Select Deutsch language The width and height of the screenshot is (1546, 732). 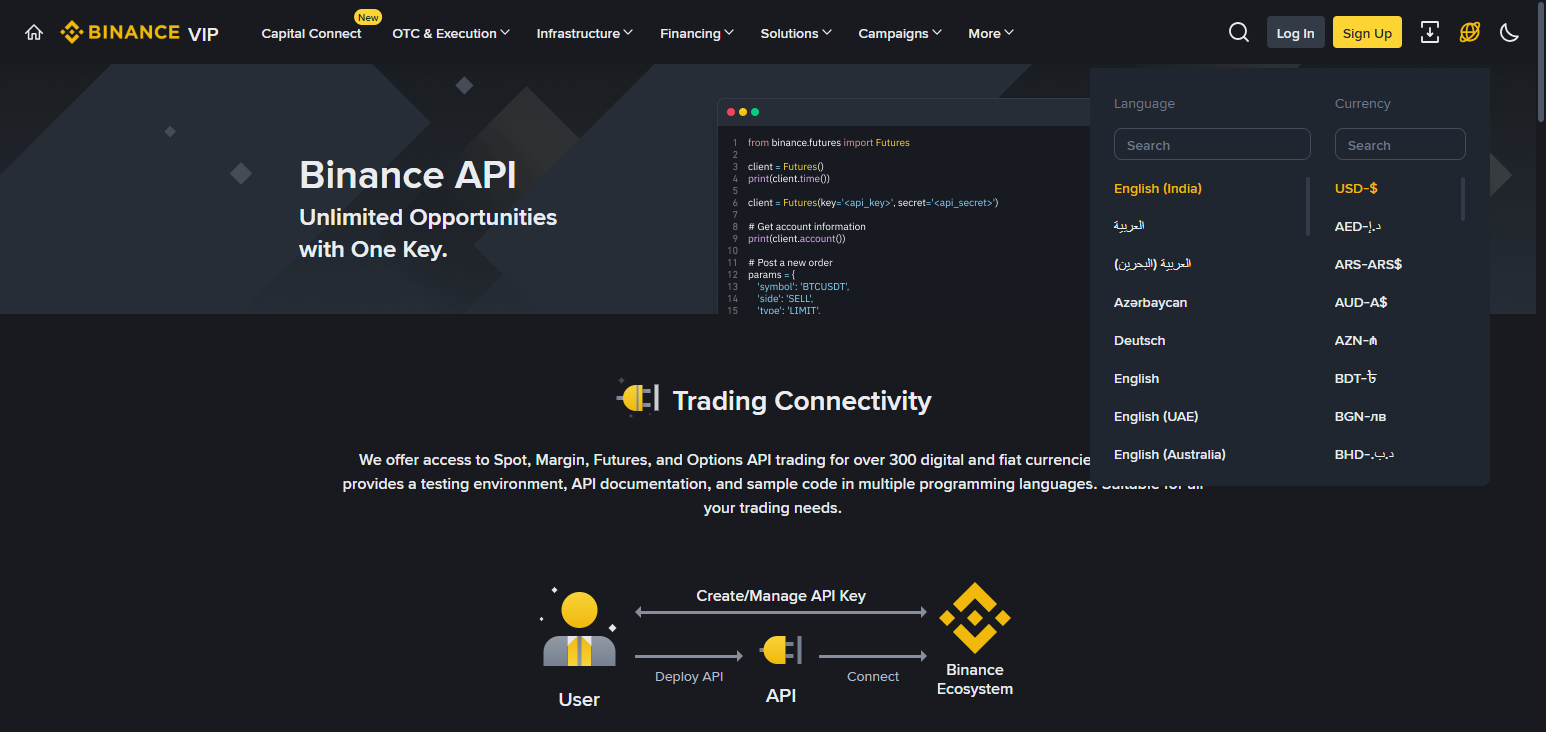click(x=1140, y=340)
